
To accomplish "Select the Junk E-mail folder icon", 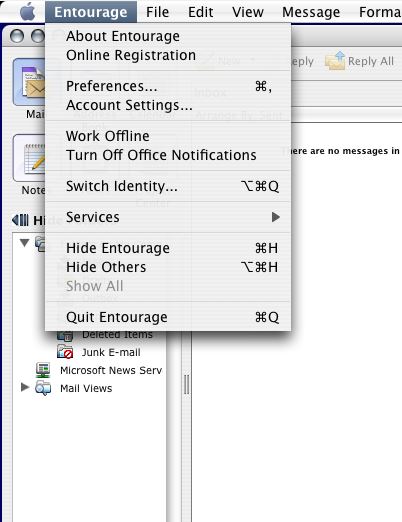I will pyautogui.click(x=65, y=352).
